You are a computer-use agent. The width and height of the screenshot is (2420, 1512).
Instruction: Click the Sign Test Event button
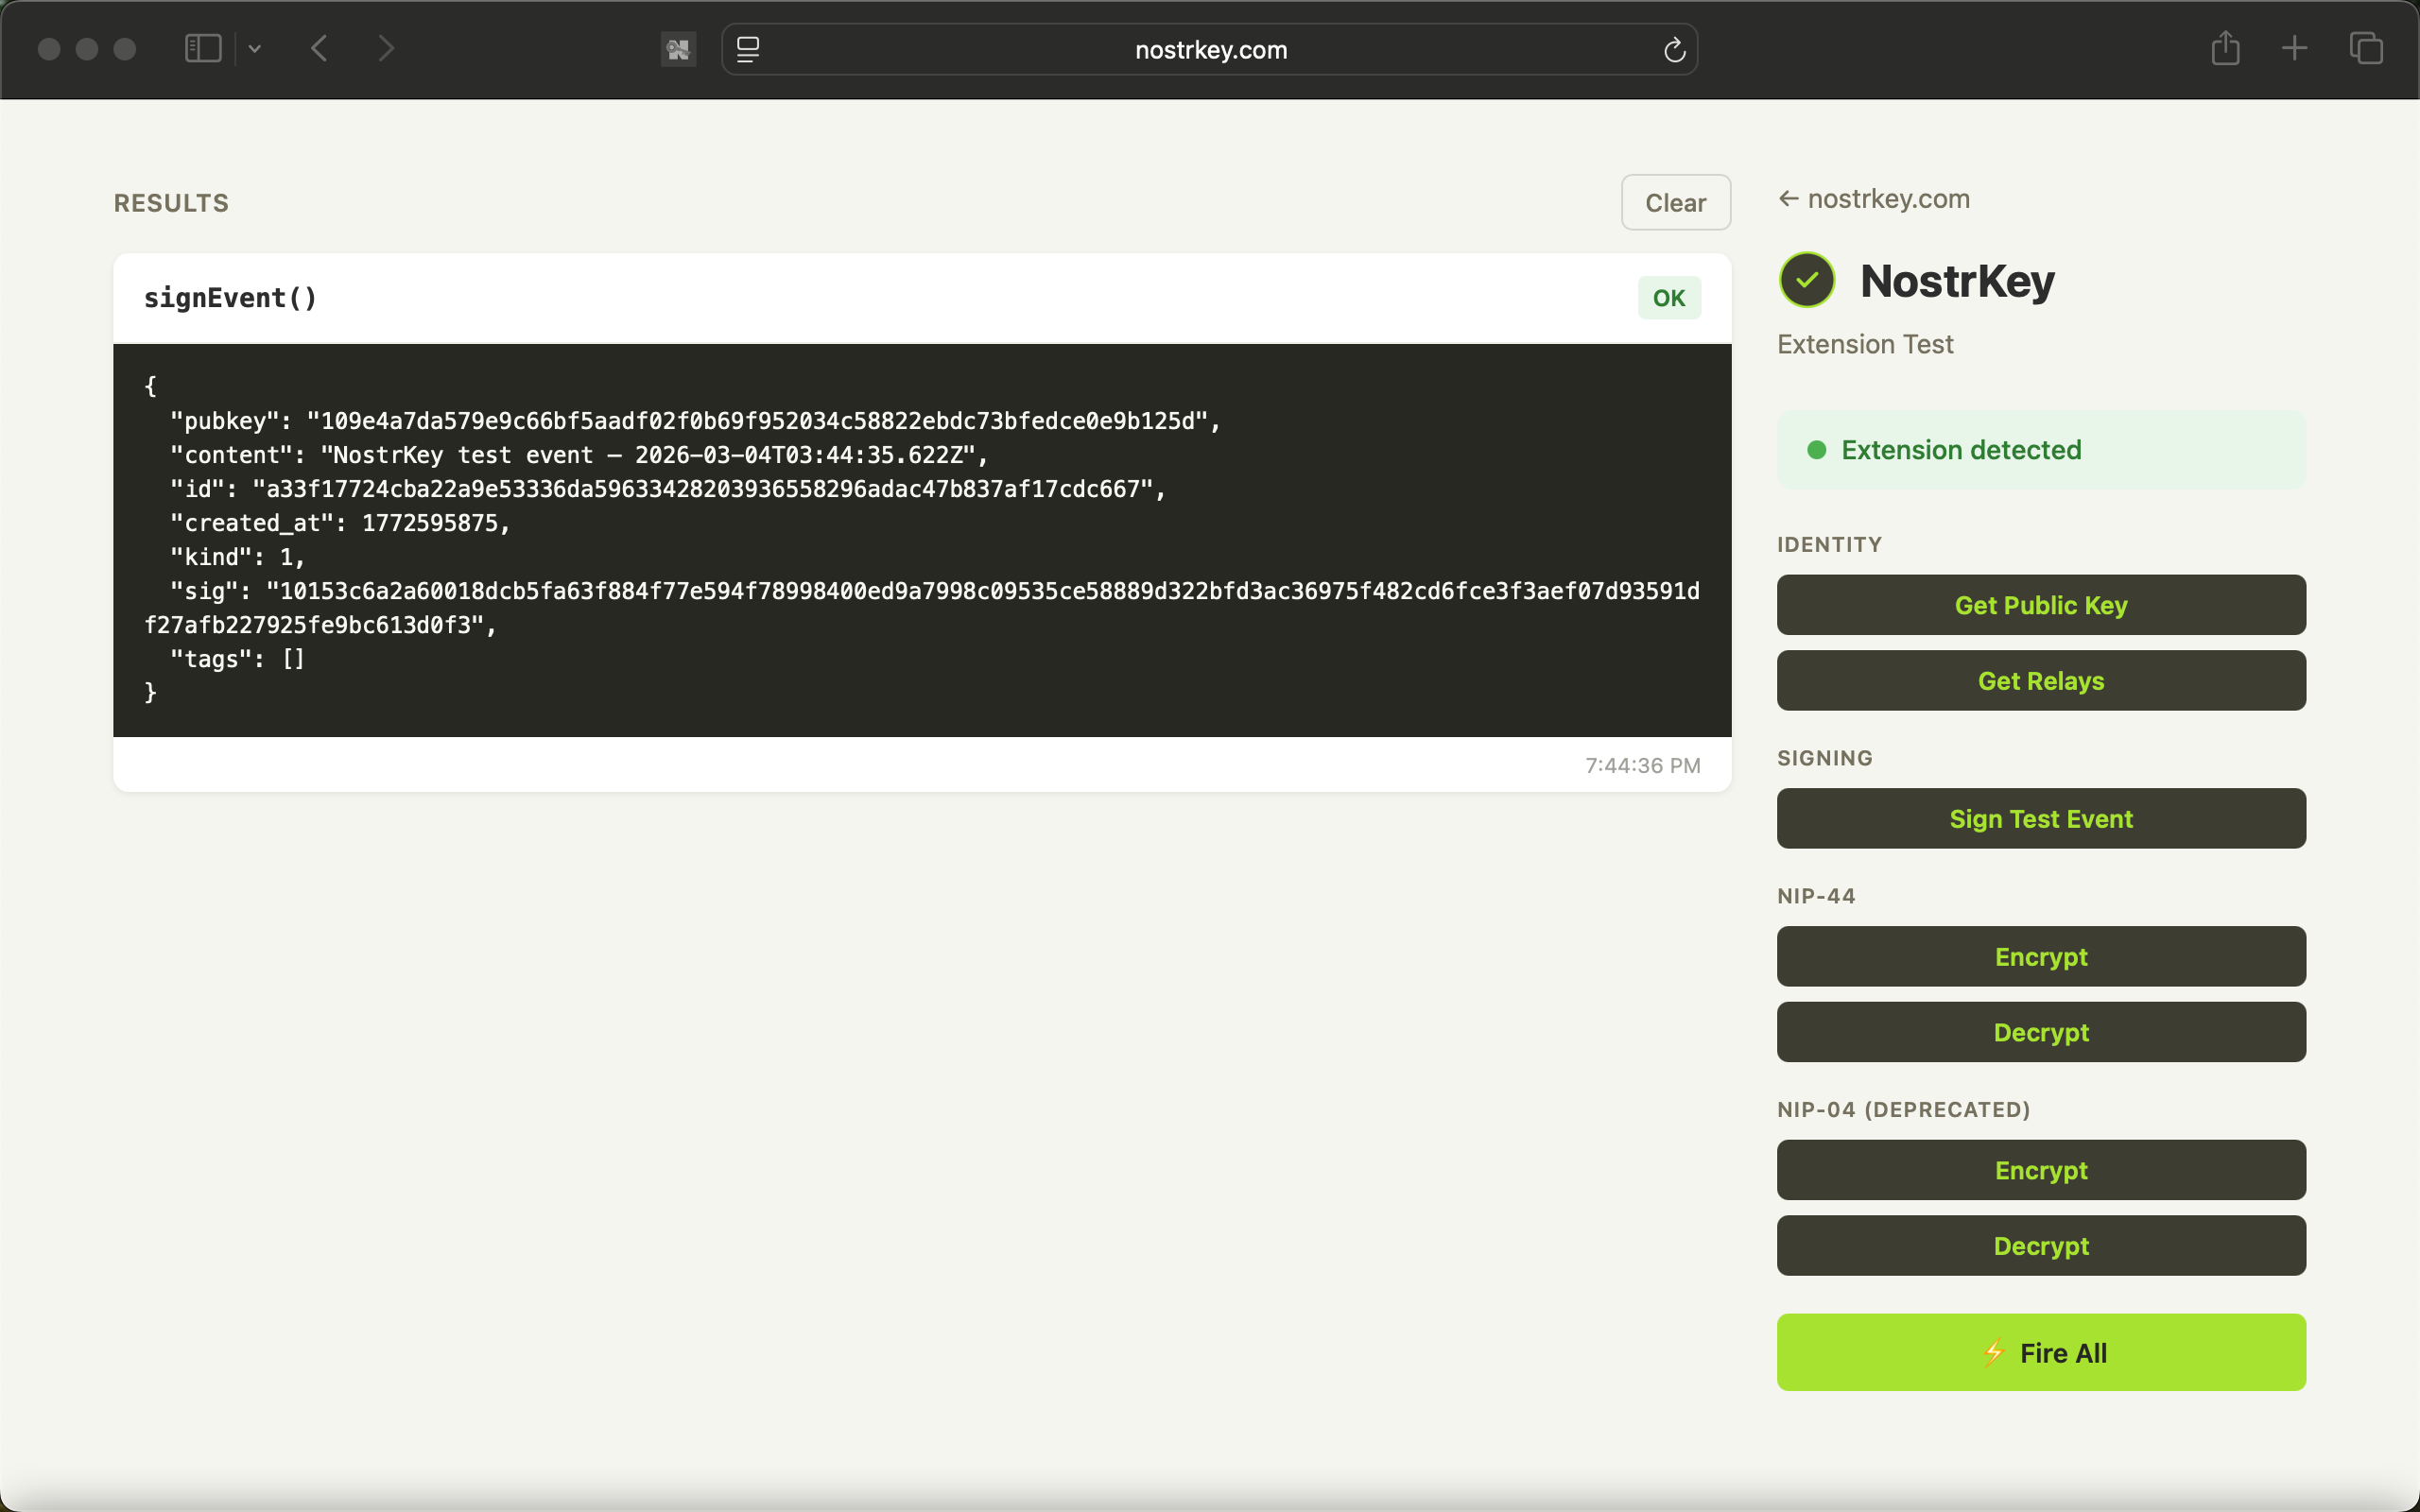point(2041,819)
